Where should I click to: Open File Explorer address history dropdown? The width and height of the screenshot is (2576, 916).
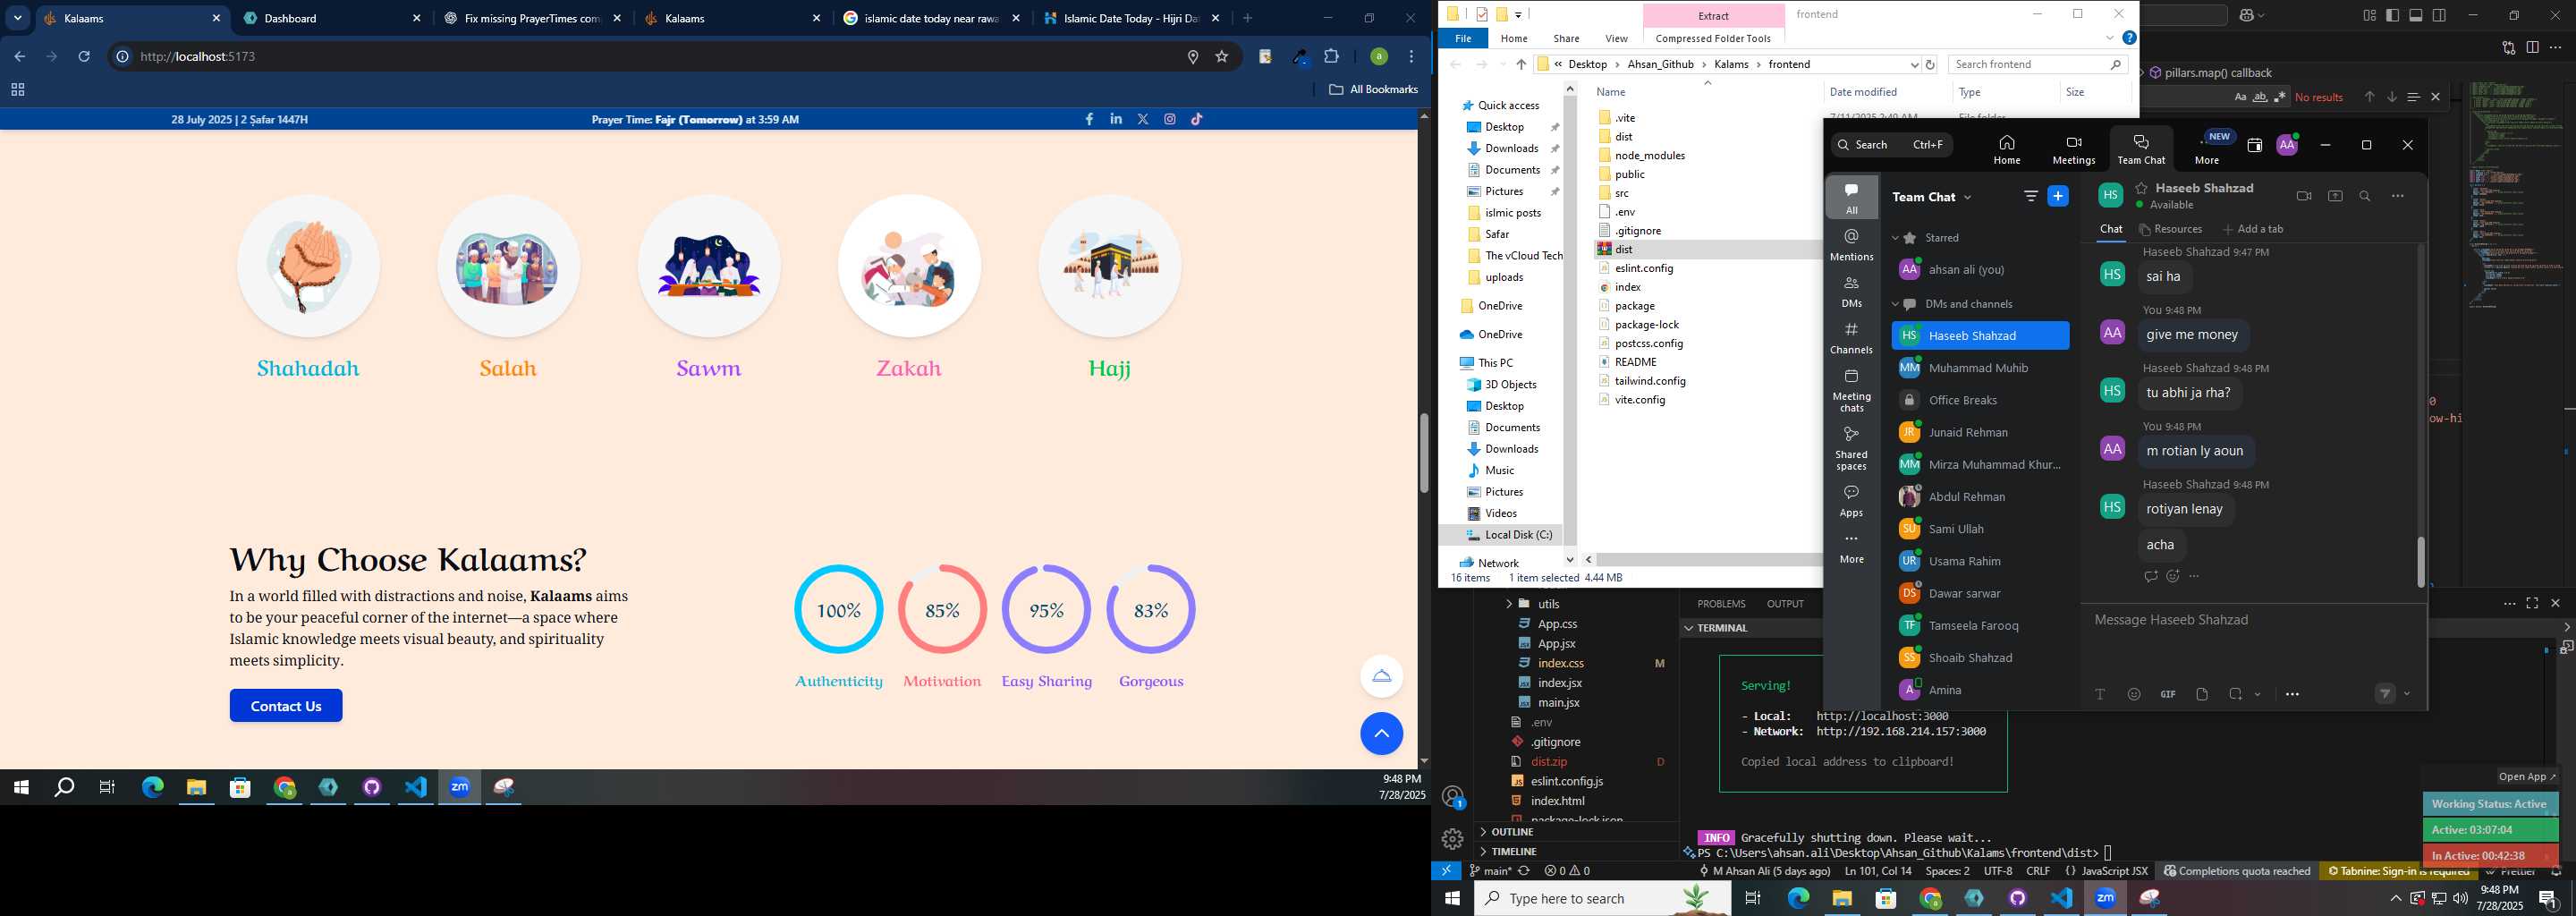(x=1914, y=64)
